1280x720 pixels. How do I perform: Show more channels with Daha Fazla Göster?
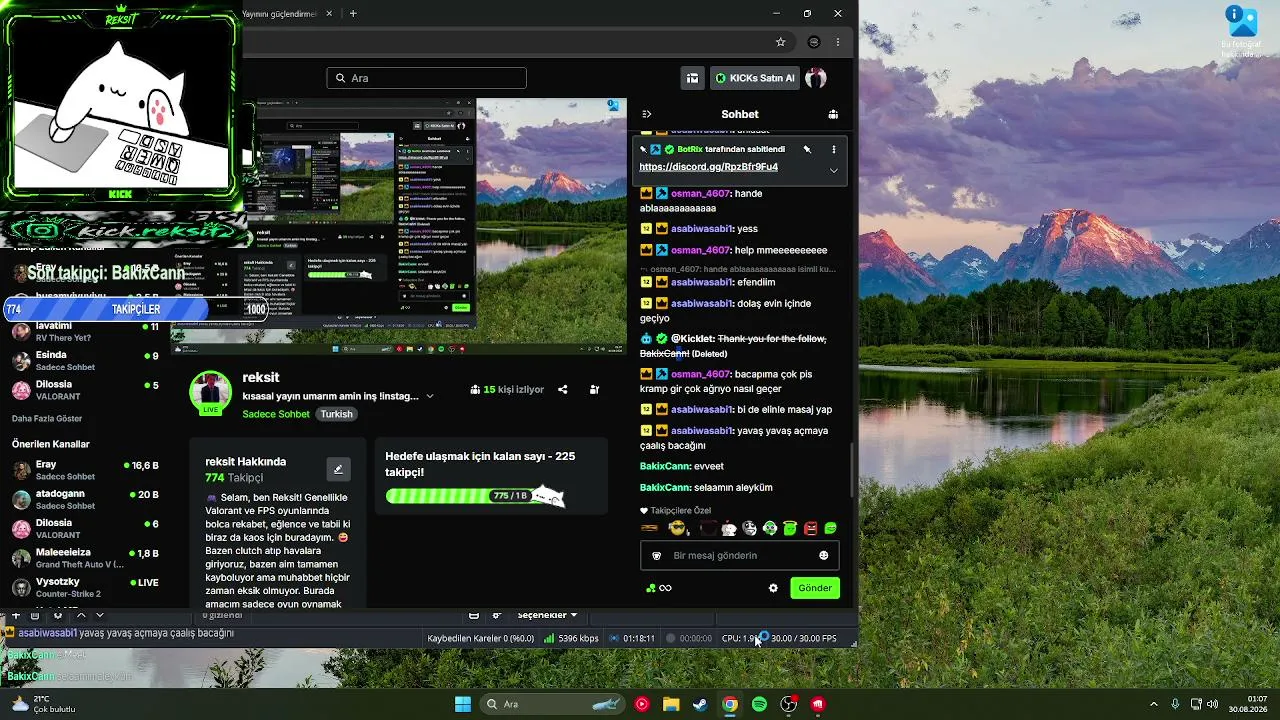[47, 418]
